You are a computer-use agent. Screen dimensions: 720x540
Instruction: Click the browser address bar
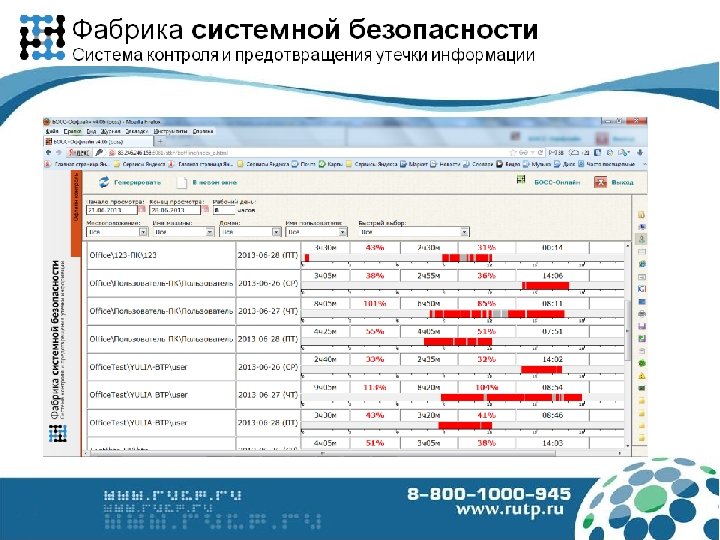308,152
